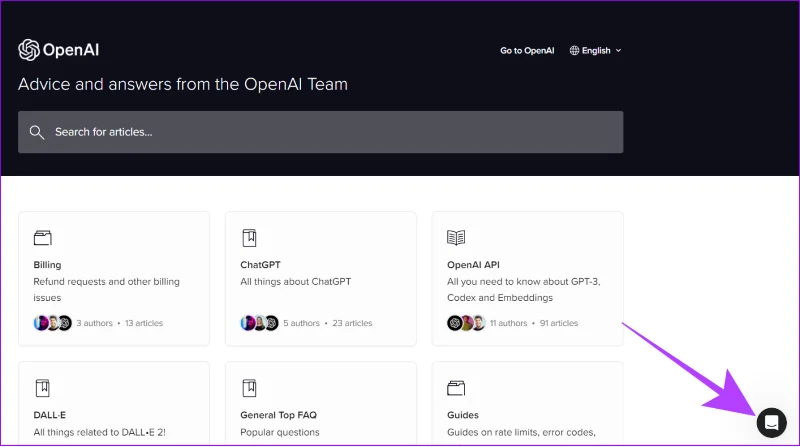Click the DALL·E bookmark icon
This screenshot has height=447, width=800.
(x=43, y=388)
